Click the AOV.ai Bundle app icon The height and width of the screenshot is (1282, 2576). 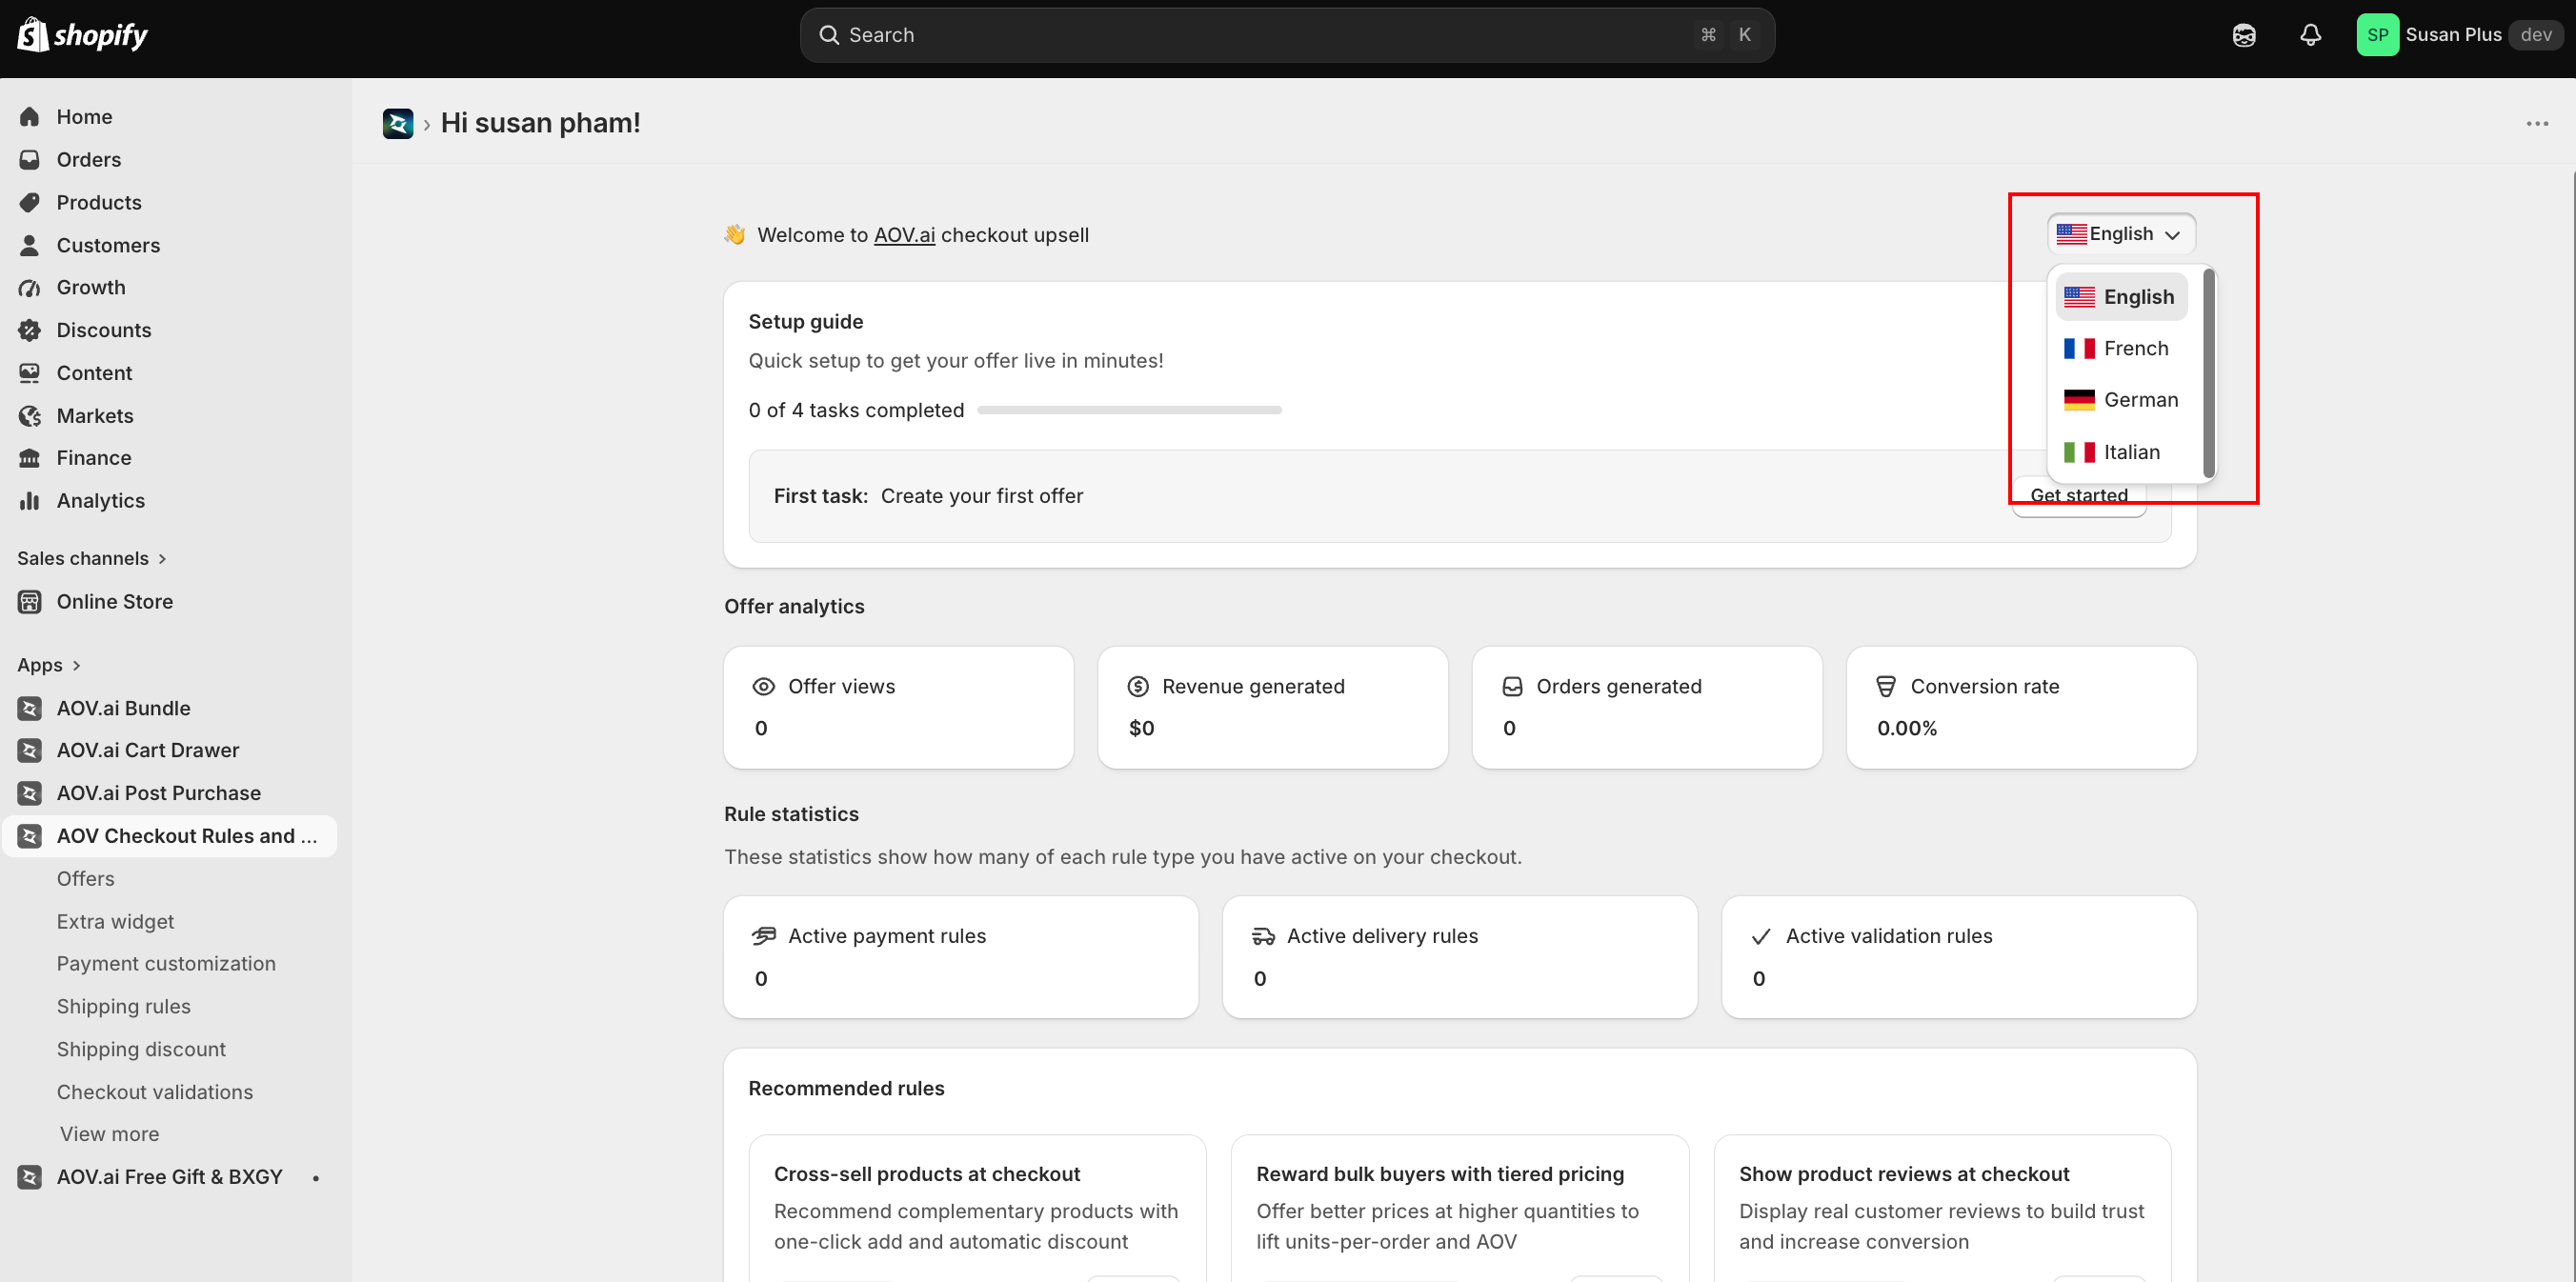30,708
